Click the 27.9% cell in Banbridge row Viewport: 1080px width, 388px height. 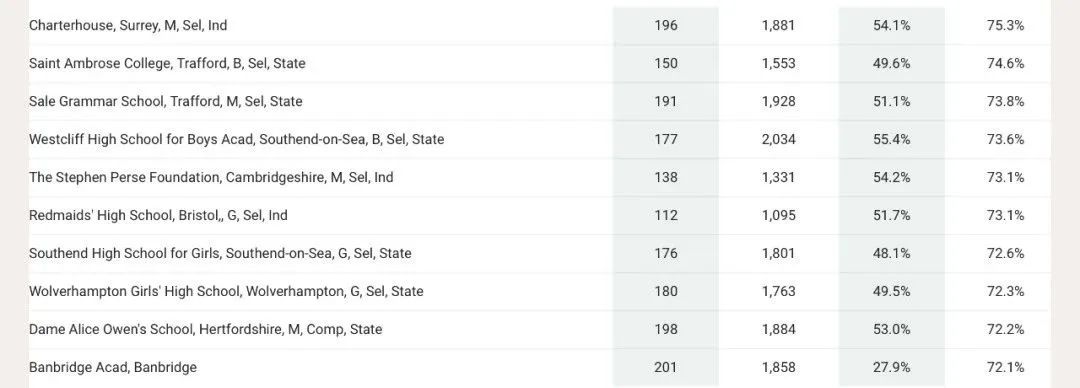(891, 367)
